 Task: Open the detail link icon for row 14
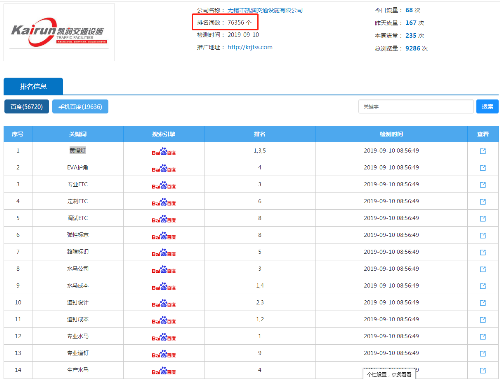[483, 370]
